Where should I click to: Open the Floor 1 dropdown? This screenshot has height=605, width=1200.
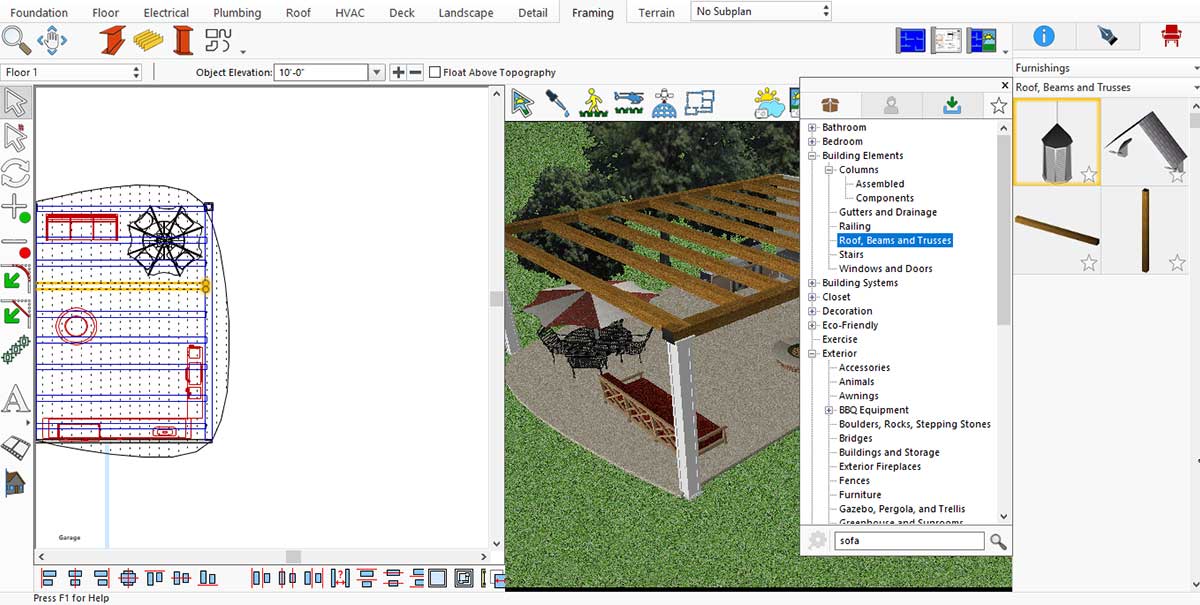70,72
